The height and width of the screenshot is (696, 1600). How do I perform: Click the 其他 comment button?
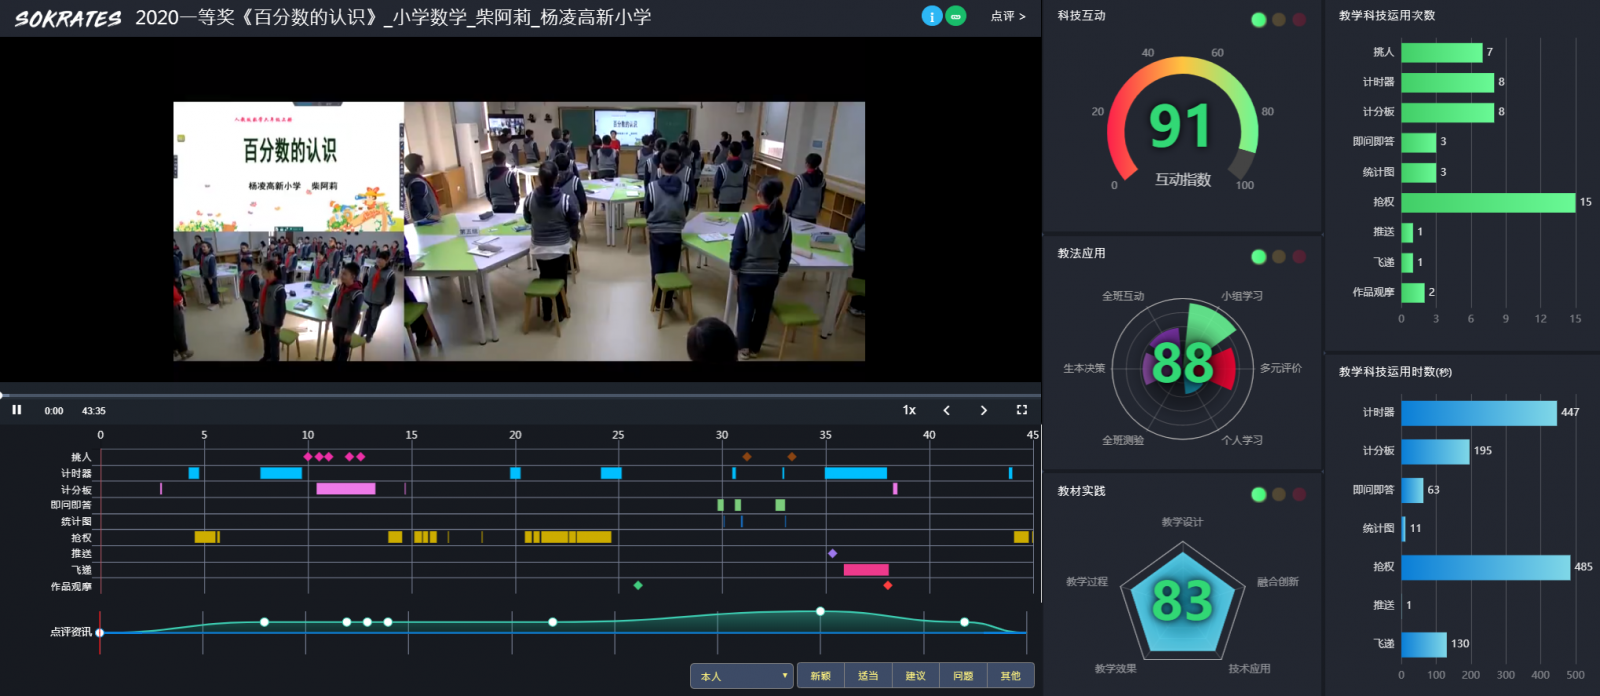(x=1010, y=676)
